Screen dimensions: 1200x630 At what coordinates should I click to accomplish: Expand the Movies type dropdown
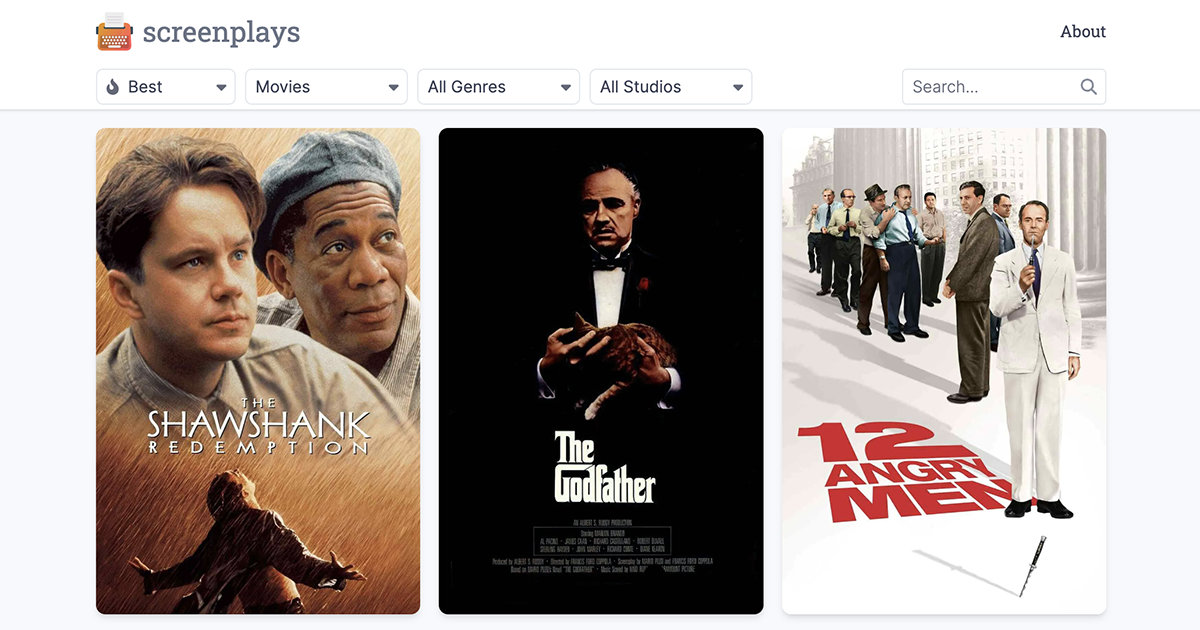click(326, 87)
